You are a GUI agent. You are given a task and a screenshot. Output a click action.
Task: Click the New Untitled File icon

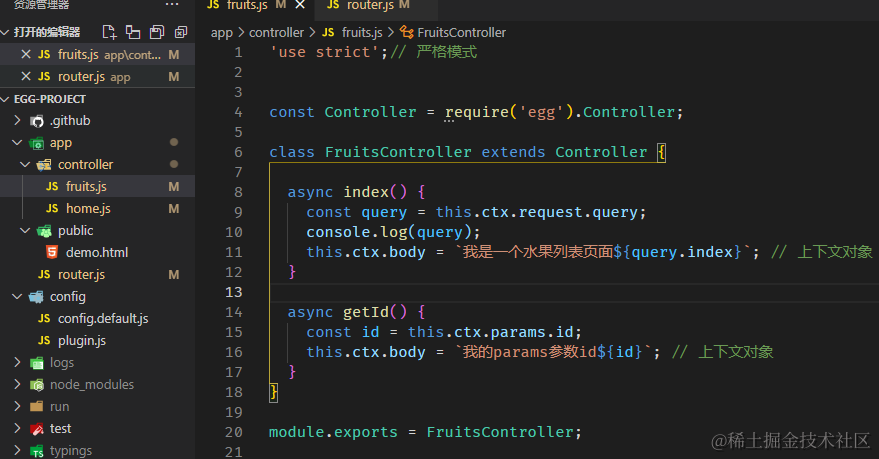click(x=109, y=32)
